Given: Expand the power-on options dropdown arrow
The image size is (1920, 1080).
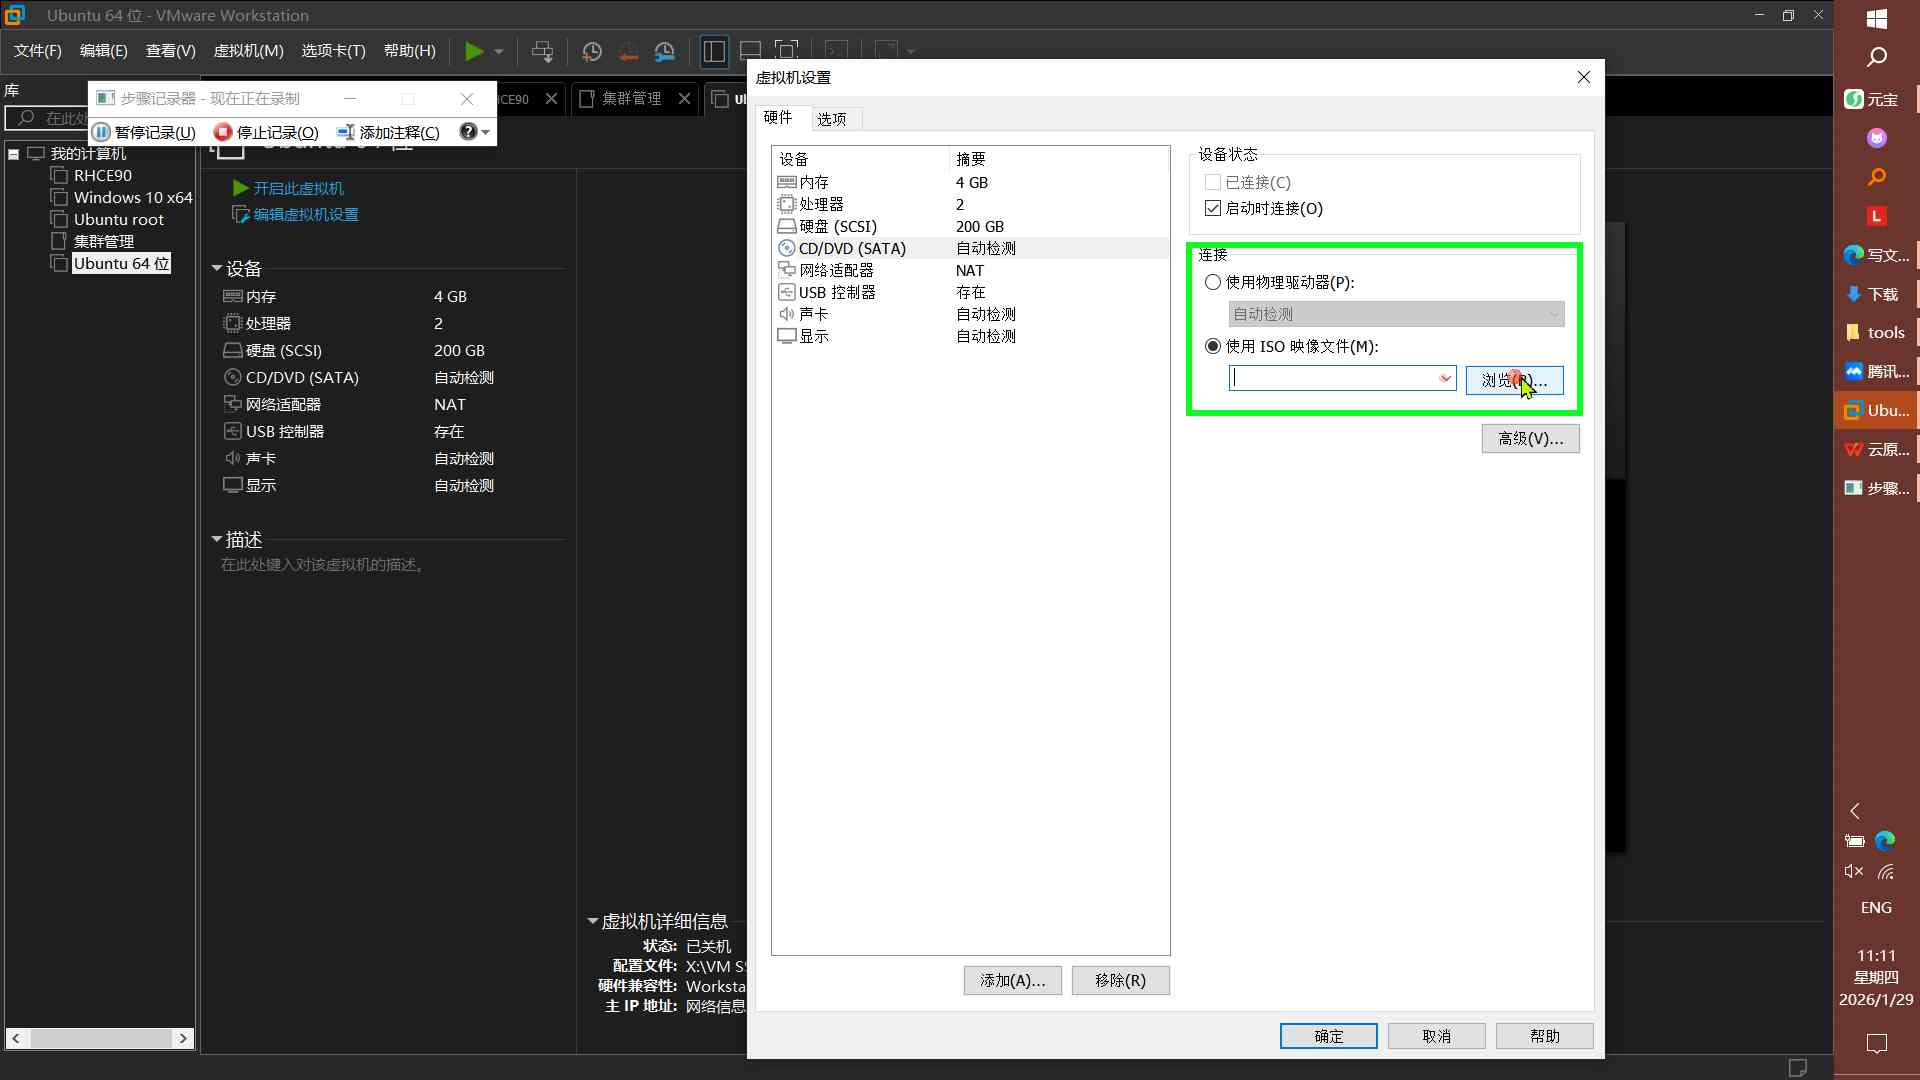Looking at the screenshot, I should pyautogui.click(x=499, y=51).
